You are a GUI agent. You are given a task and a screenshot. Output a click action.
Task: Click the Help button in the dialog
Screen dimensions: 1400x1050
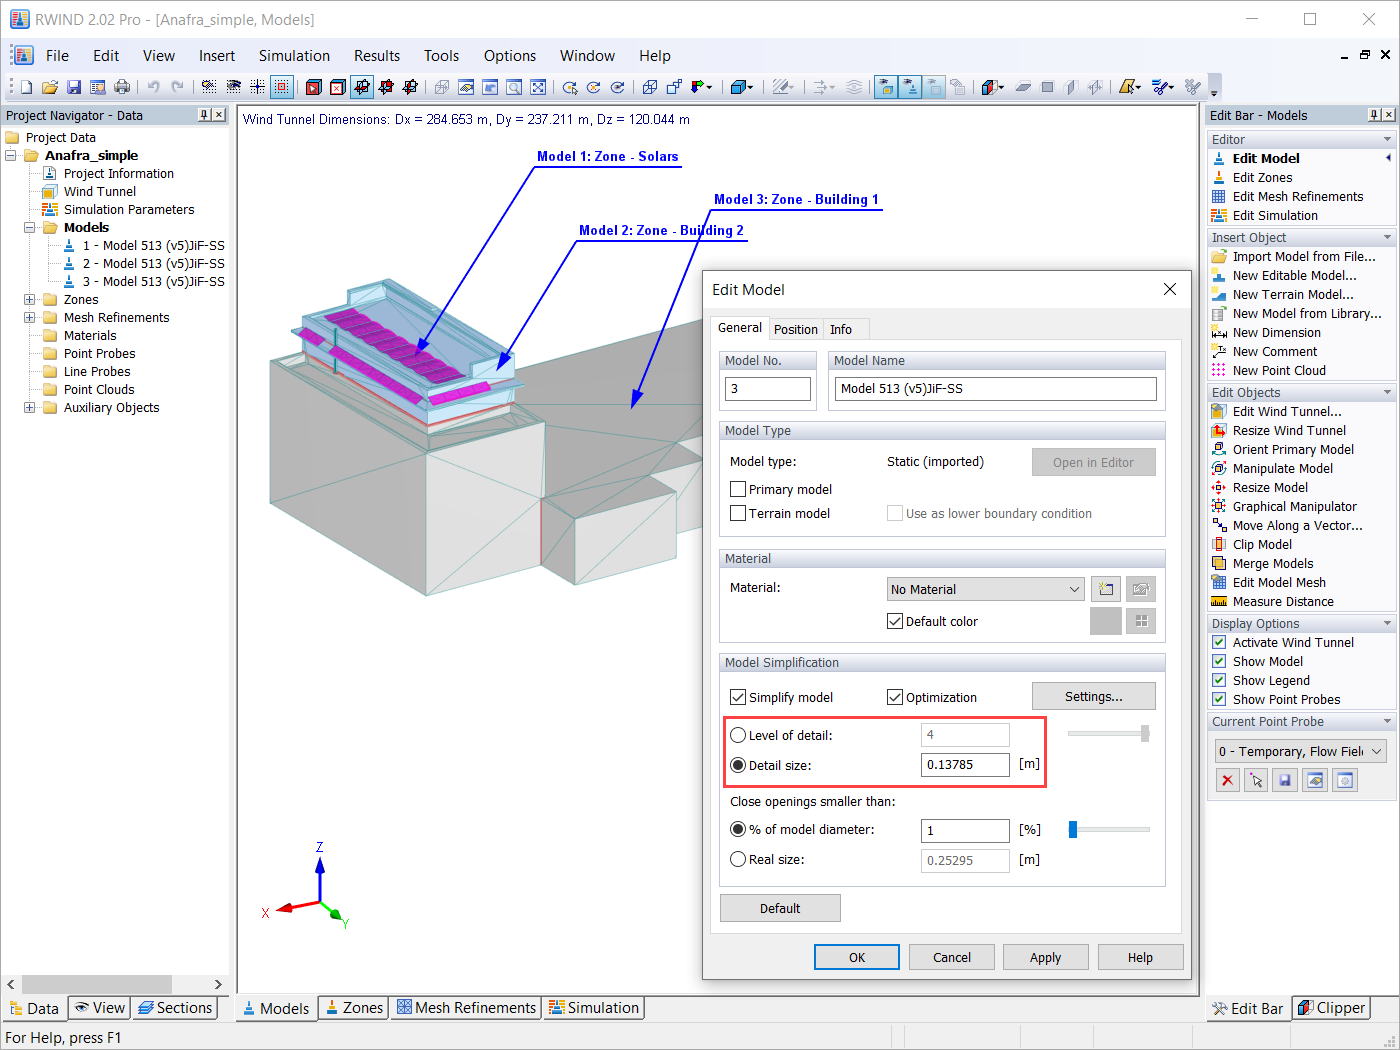[x=1141, y=958]
